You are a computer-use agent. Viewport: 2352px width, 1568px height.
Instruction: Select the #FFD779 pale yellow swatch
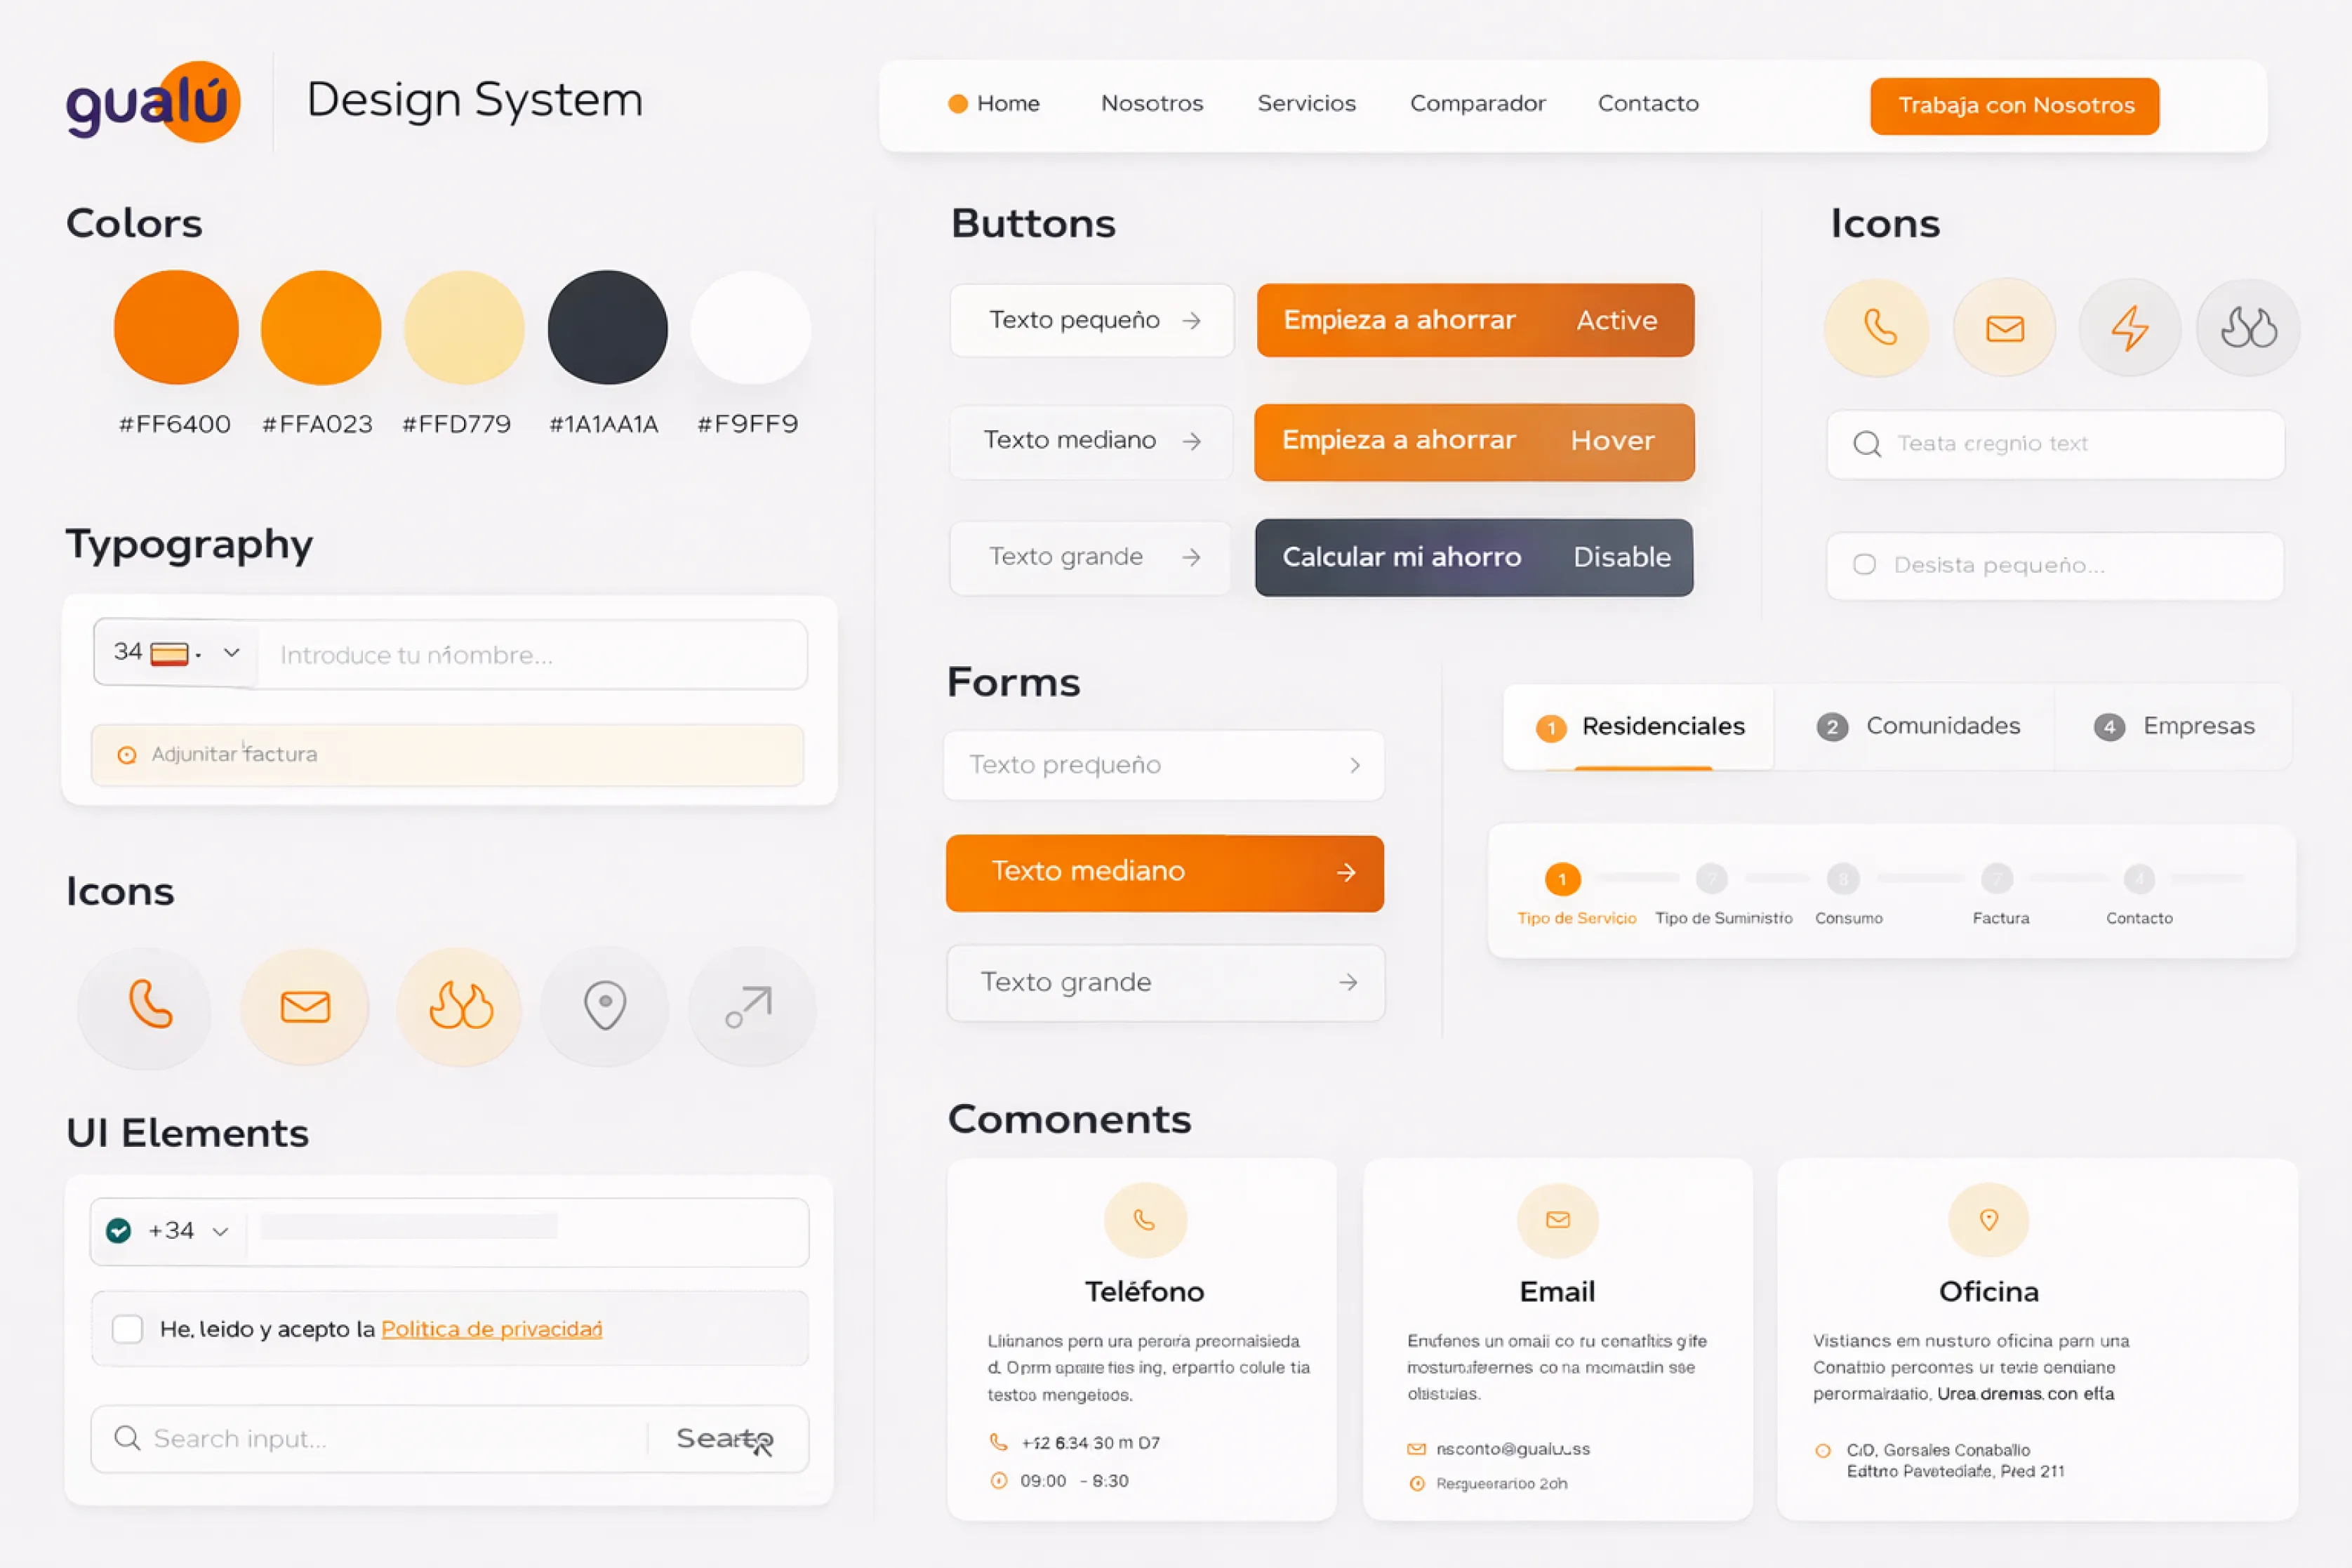click(463, 328)
